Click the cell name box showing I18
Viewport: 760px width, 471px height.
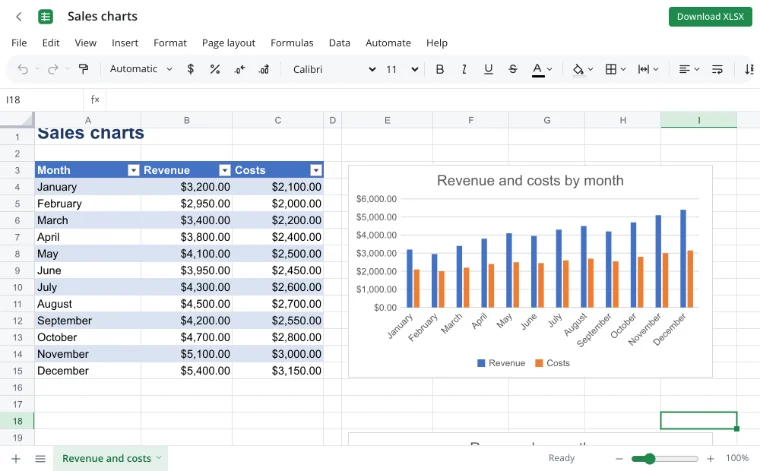(x=42, y=100)
